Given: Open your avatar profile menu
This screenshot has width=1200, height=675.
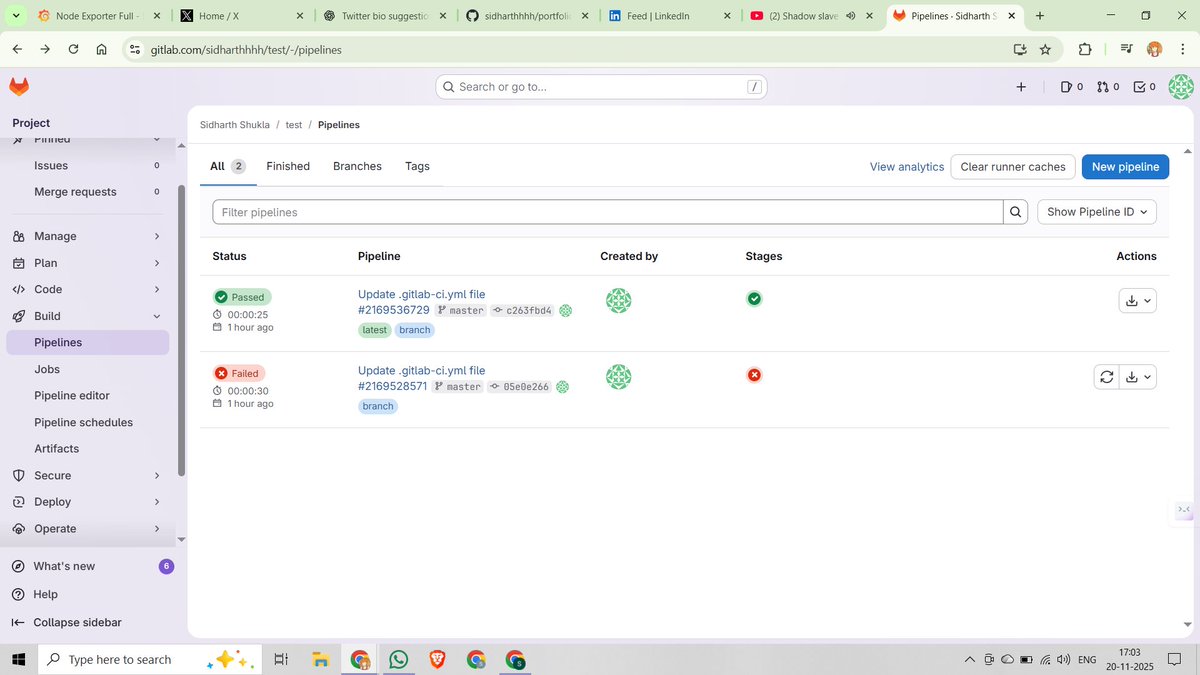Looking at the screenshot, I should click(x=1181, y=86).
